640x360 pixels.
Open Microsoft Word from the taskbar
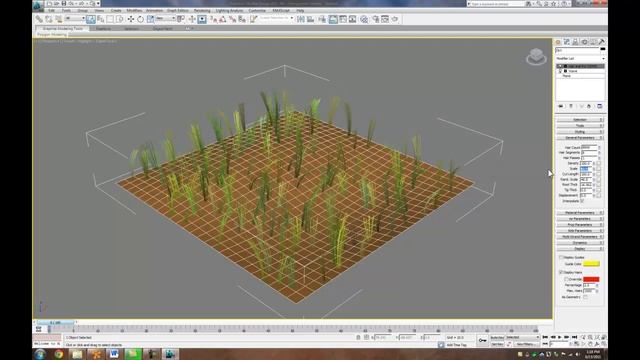pyautogui.click(x=113, y=354)
